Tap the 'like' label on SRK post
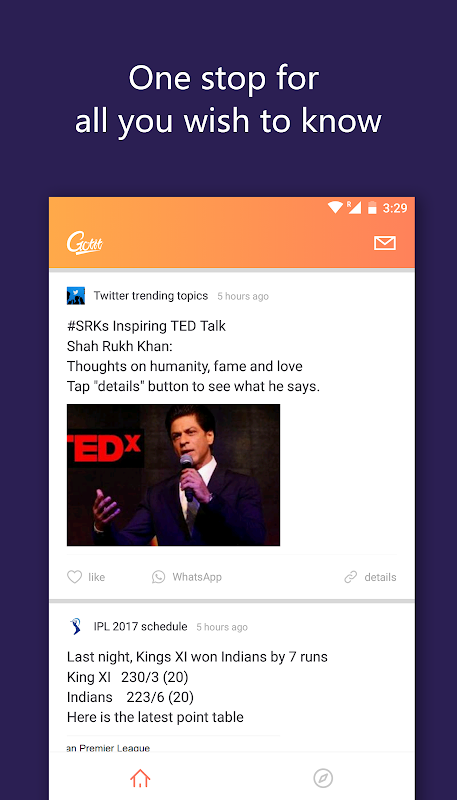457x800 pixels. [96, 577]
